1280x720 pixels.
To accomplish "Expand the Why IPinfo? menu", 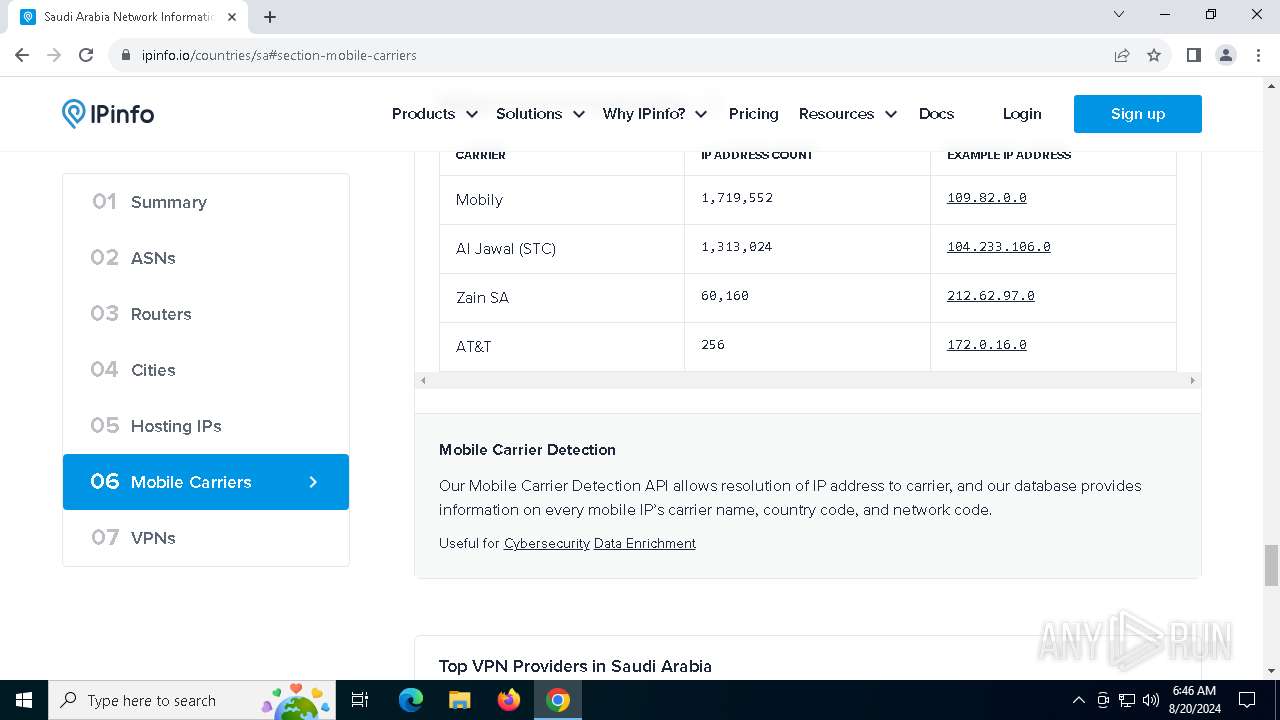I will point(655,114).
